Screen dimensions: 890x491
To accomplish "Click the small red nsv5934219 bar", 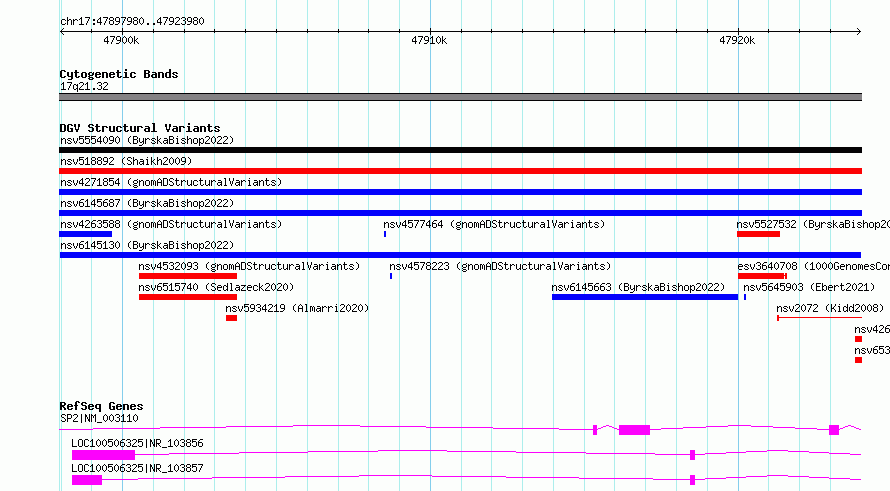I will point(231,318).
